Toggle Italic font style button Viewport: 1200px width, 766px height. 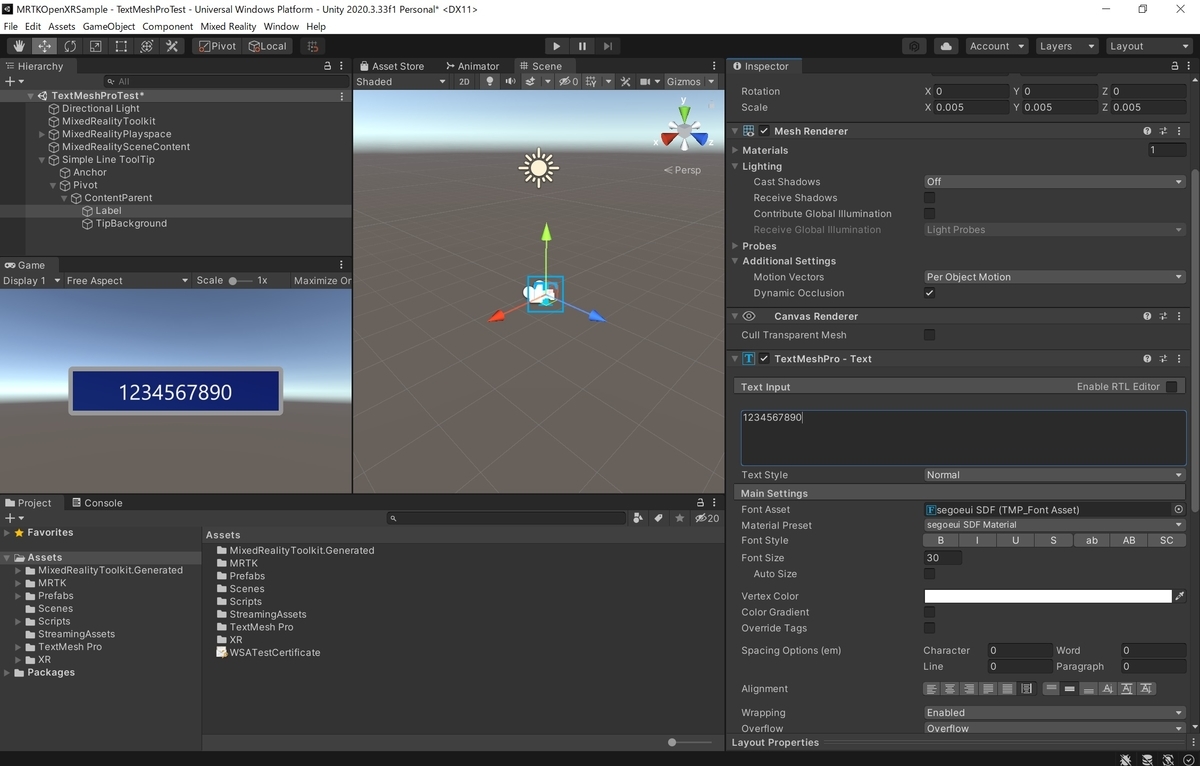[x=977, y=541]
